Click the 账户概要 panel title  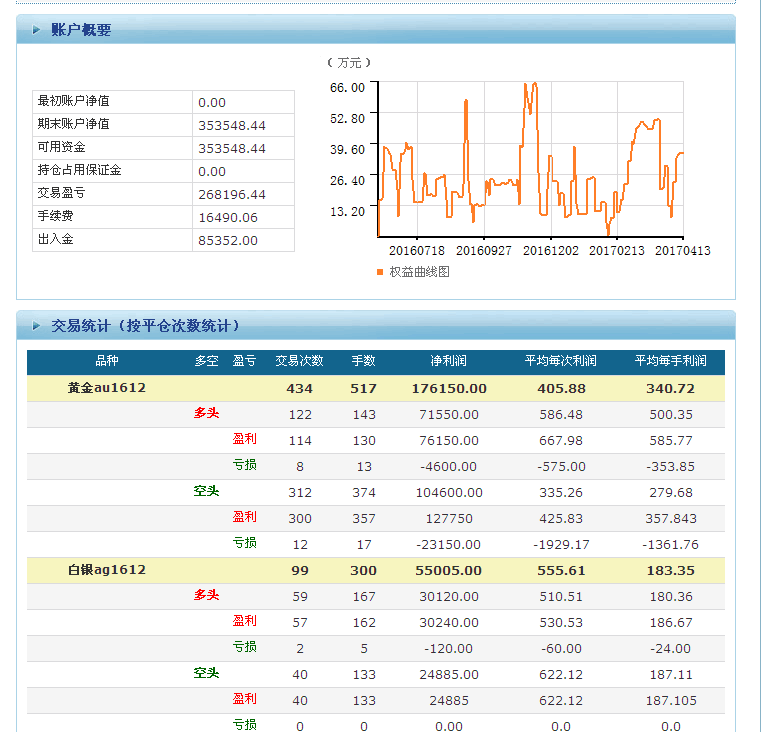81,30
